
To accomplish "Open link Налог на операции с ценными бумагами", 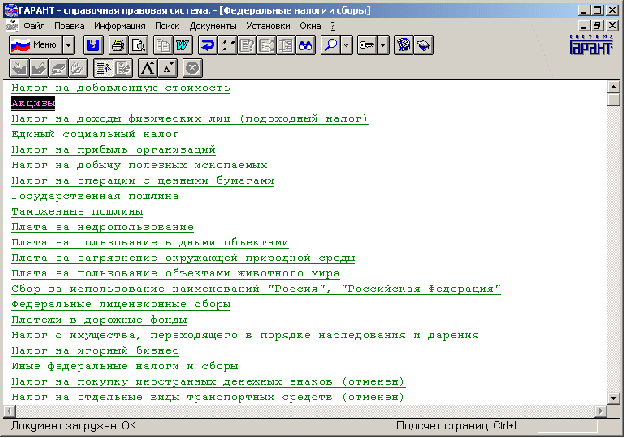I will (143, 181).
